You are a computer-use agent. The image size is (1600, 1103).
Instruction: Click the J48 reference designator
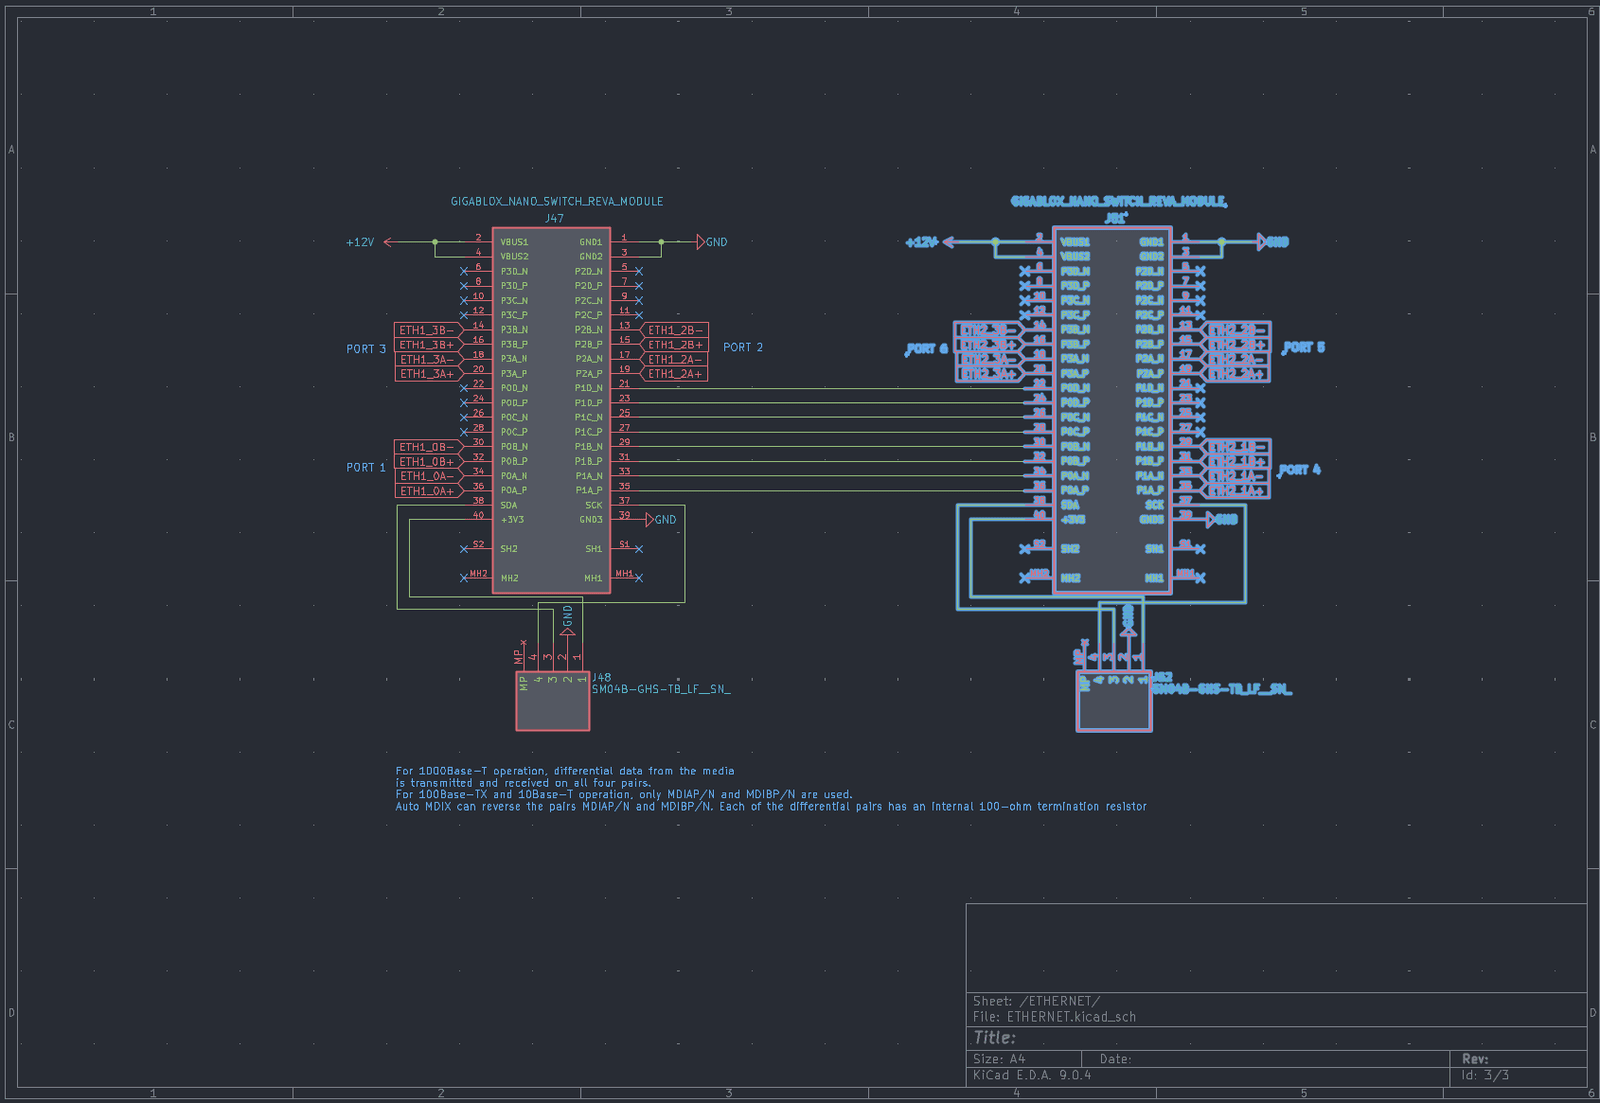click(601, 677)
